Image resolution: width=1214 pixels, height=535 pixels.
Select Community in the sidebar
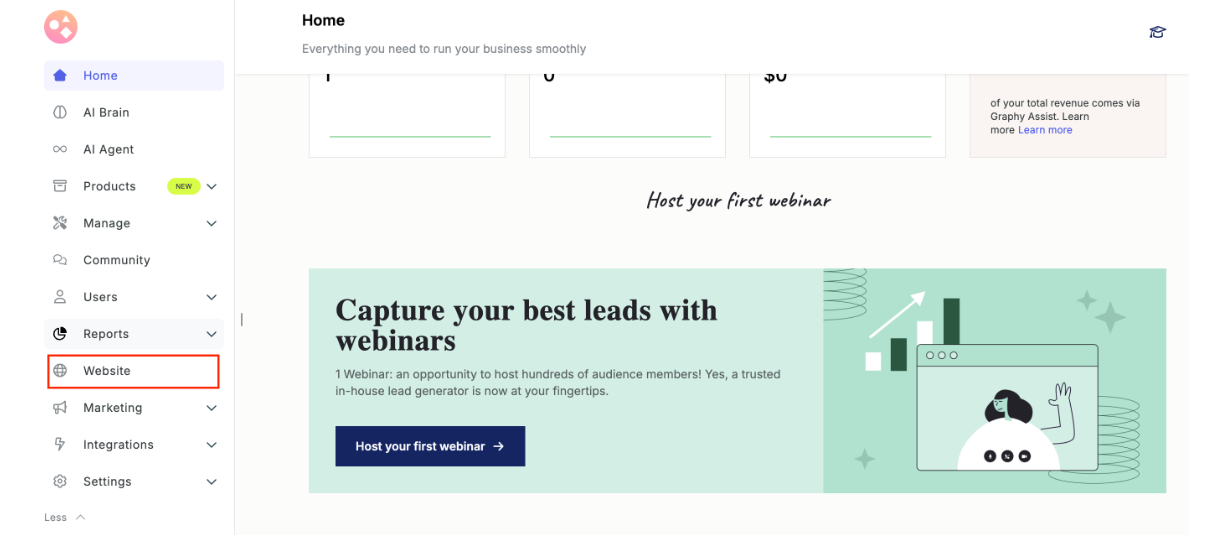pyautogui.click(x=116, y=260)
